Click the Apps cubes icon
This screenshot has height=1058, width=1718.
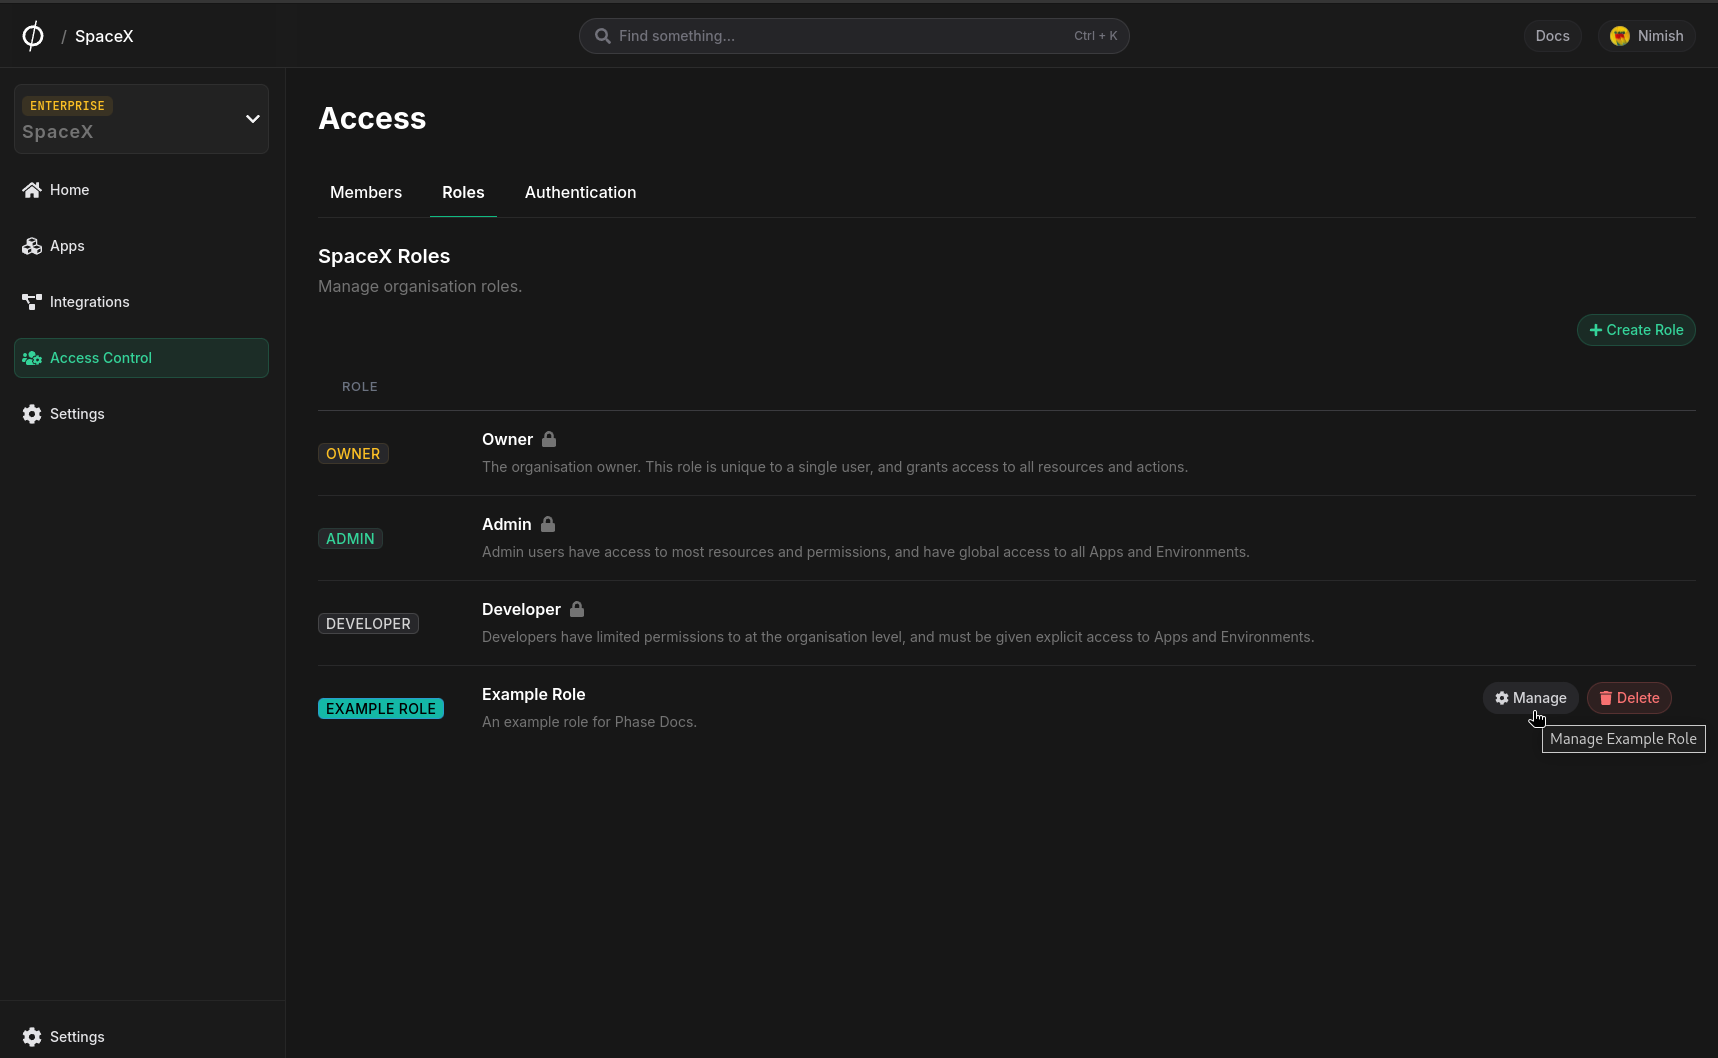coord(32,246)
